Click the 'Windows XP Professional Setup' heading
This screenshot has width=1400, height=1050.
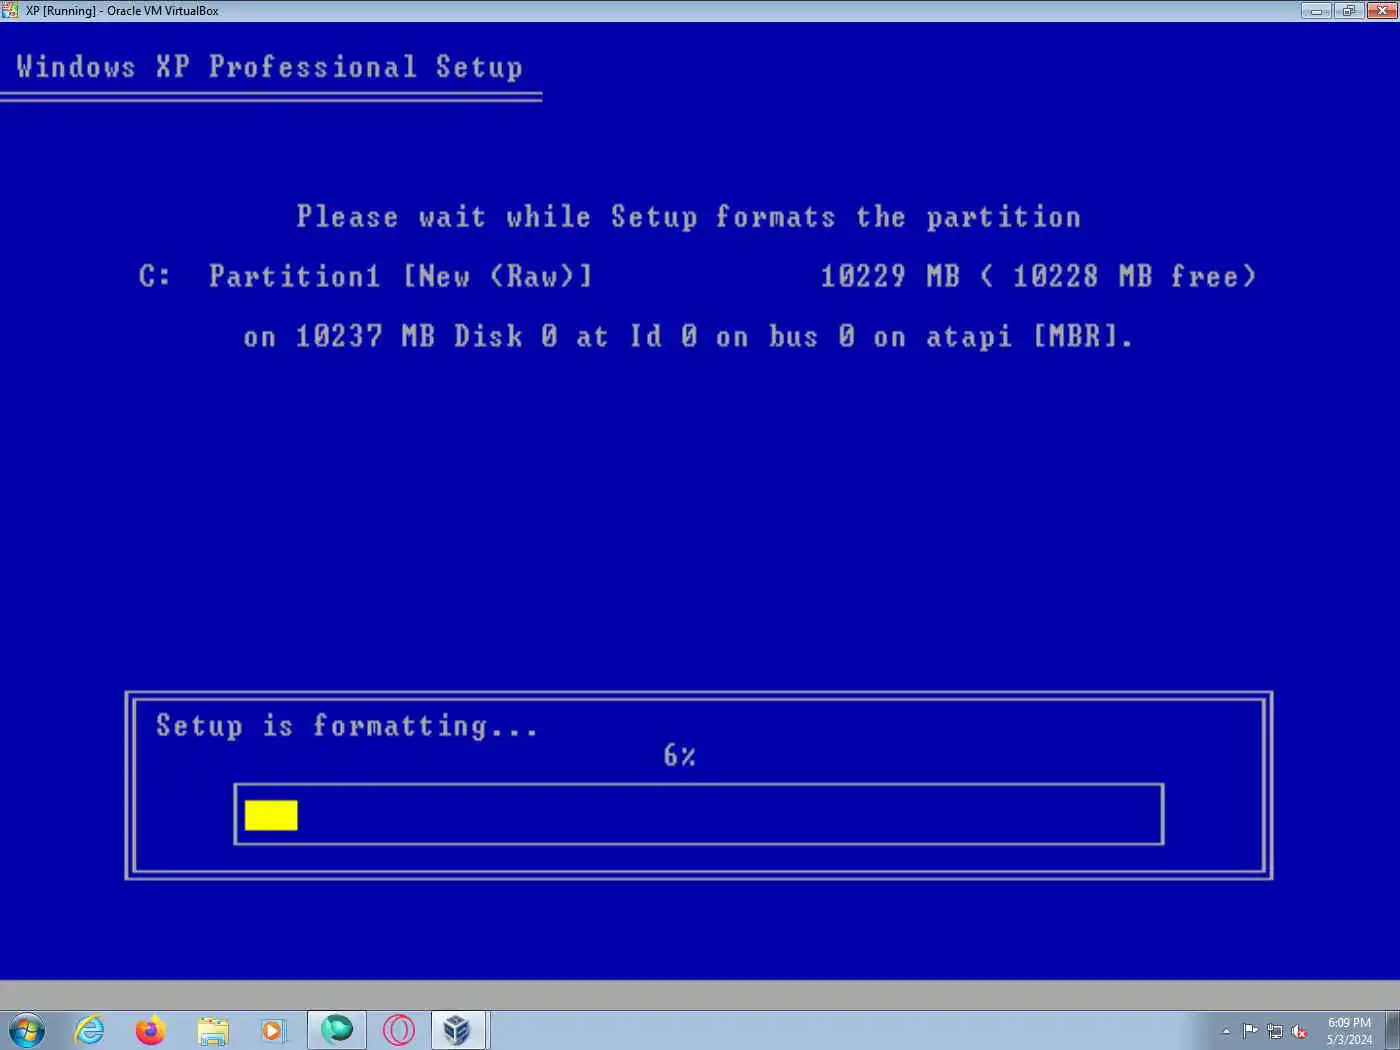click(270, 67)
